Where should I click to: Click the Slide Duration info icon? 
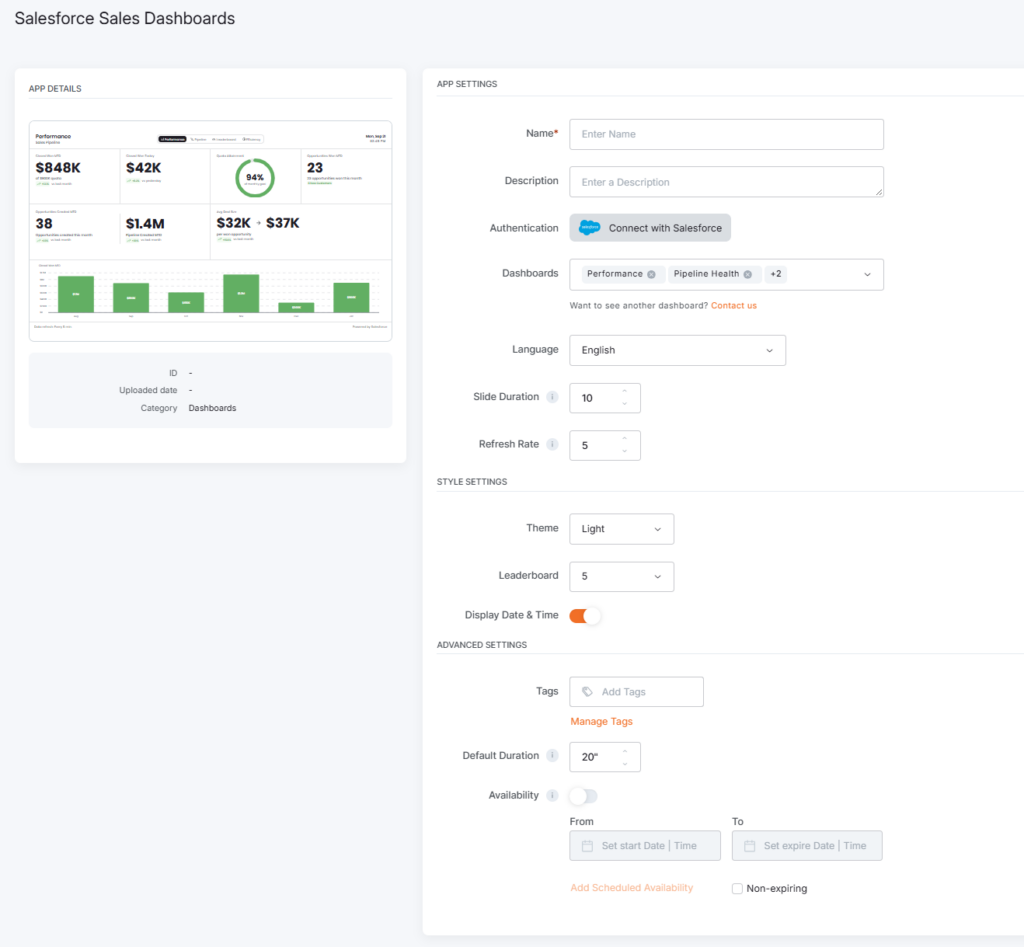coord(552,397)
